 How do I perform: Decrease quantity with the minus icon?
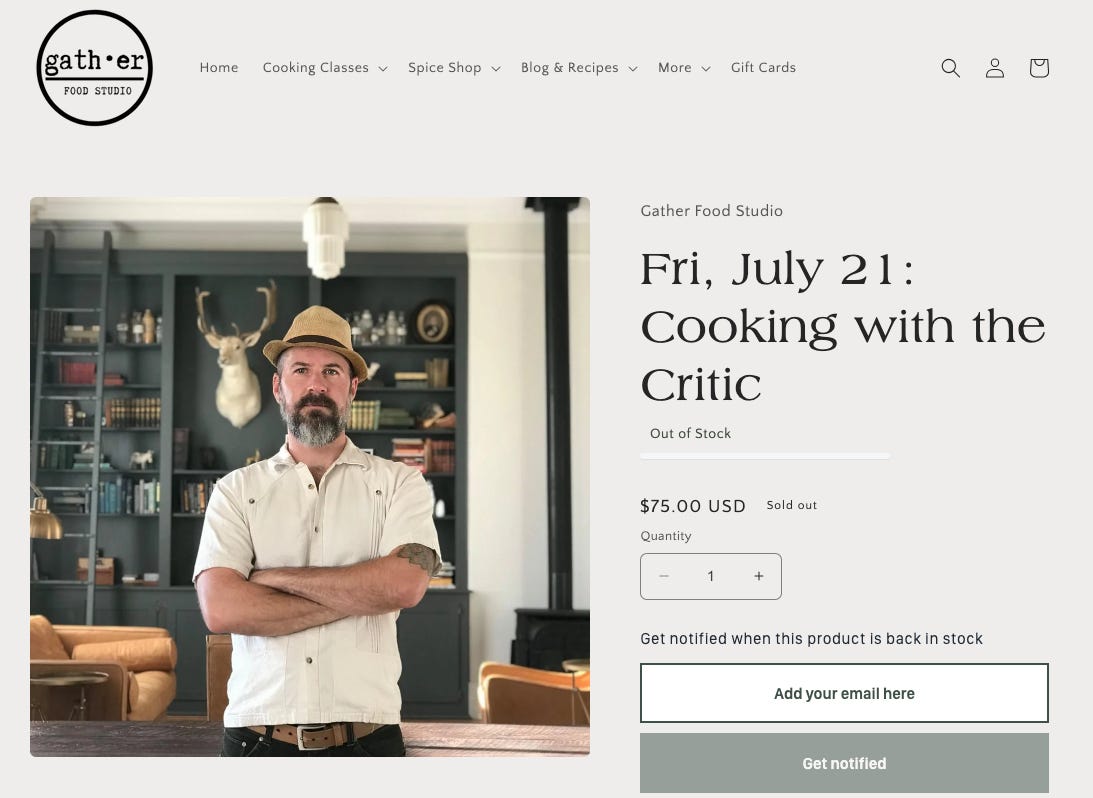[x=664, y=576]
